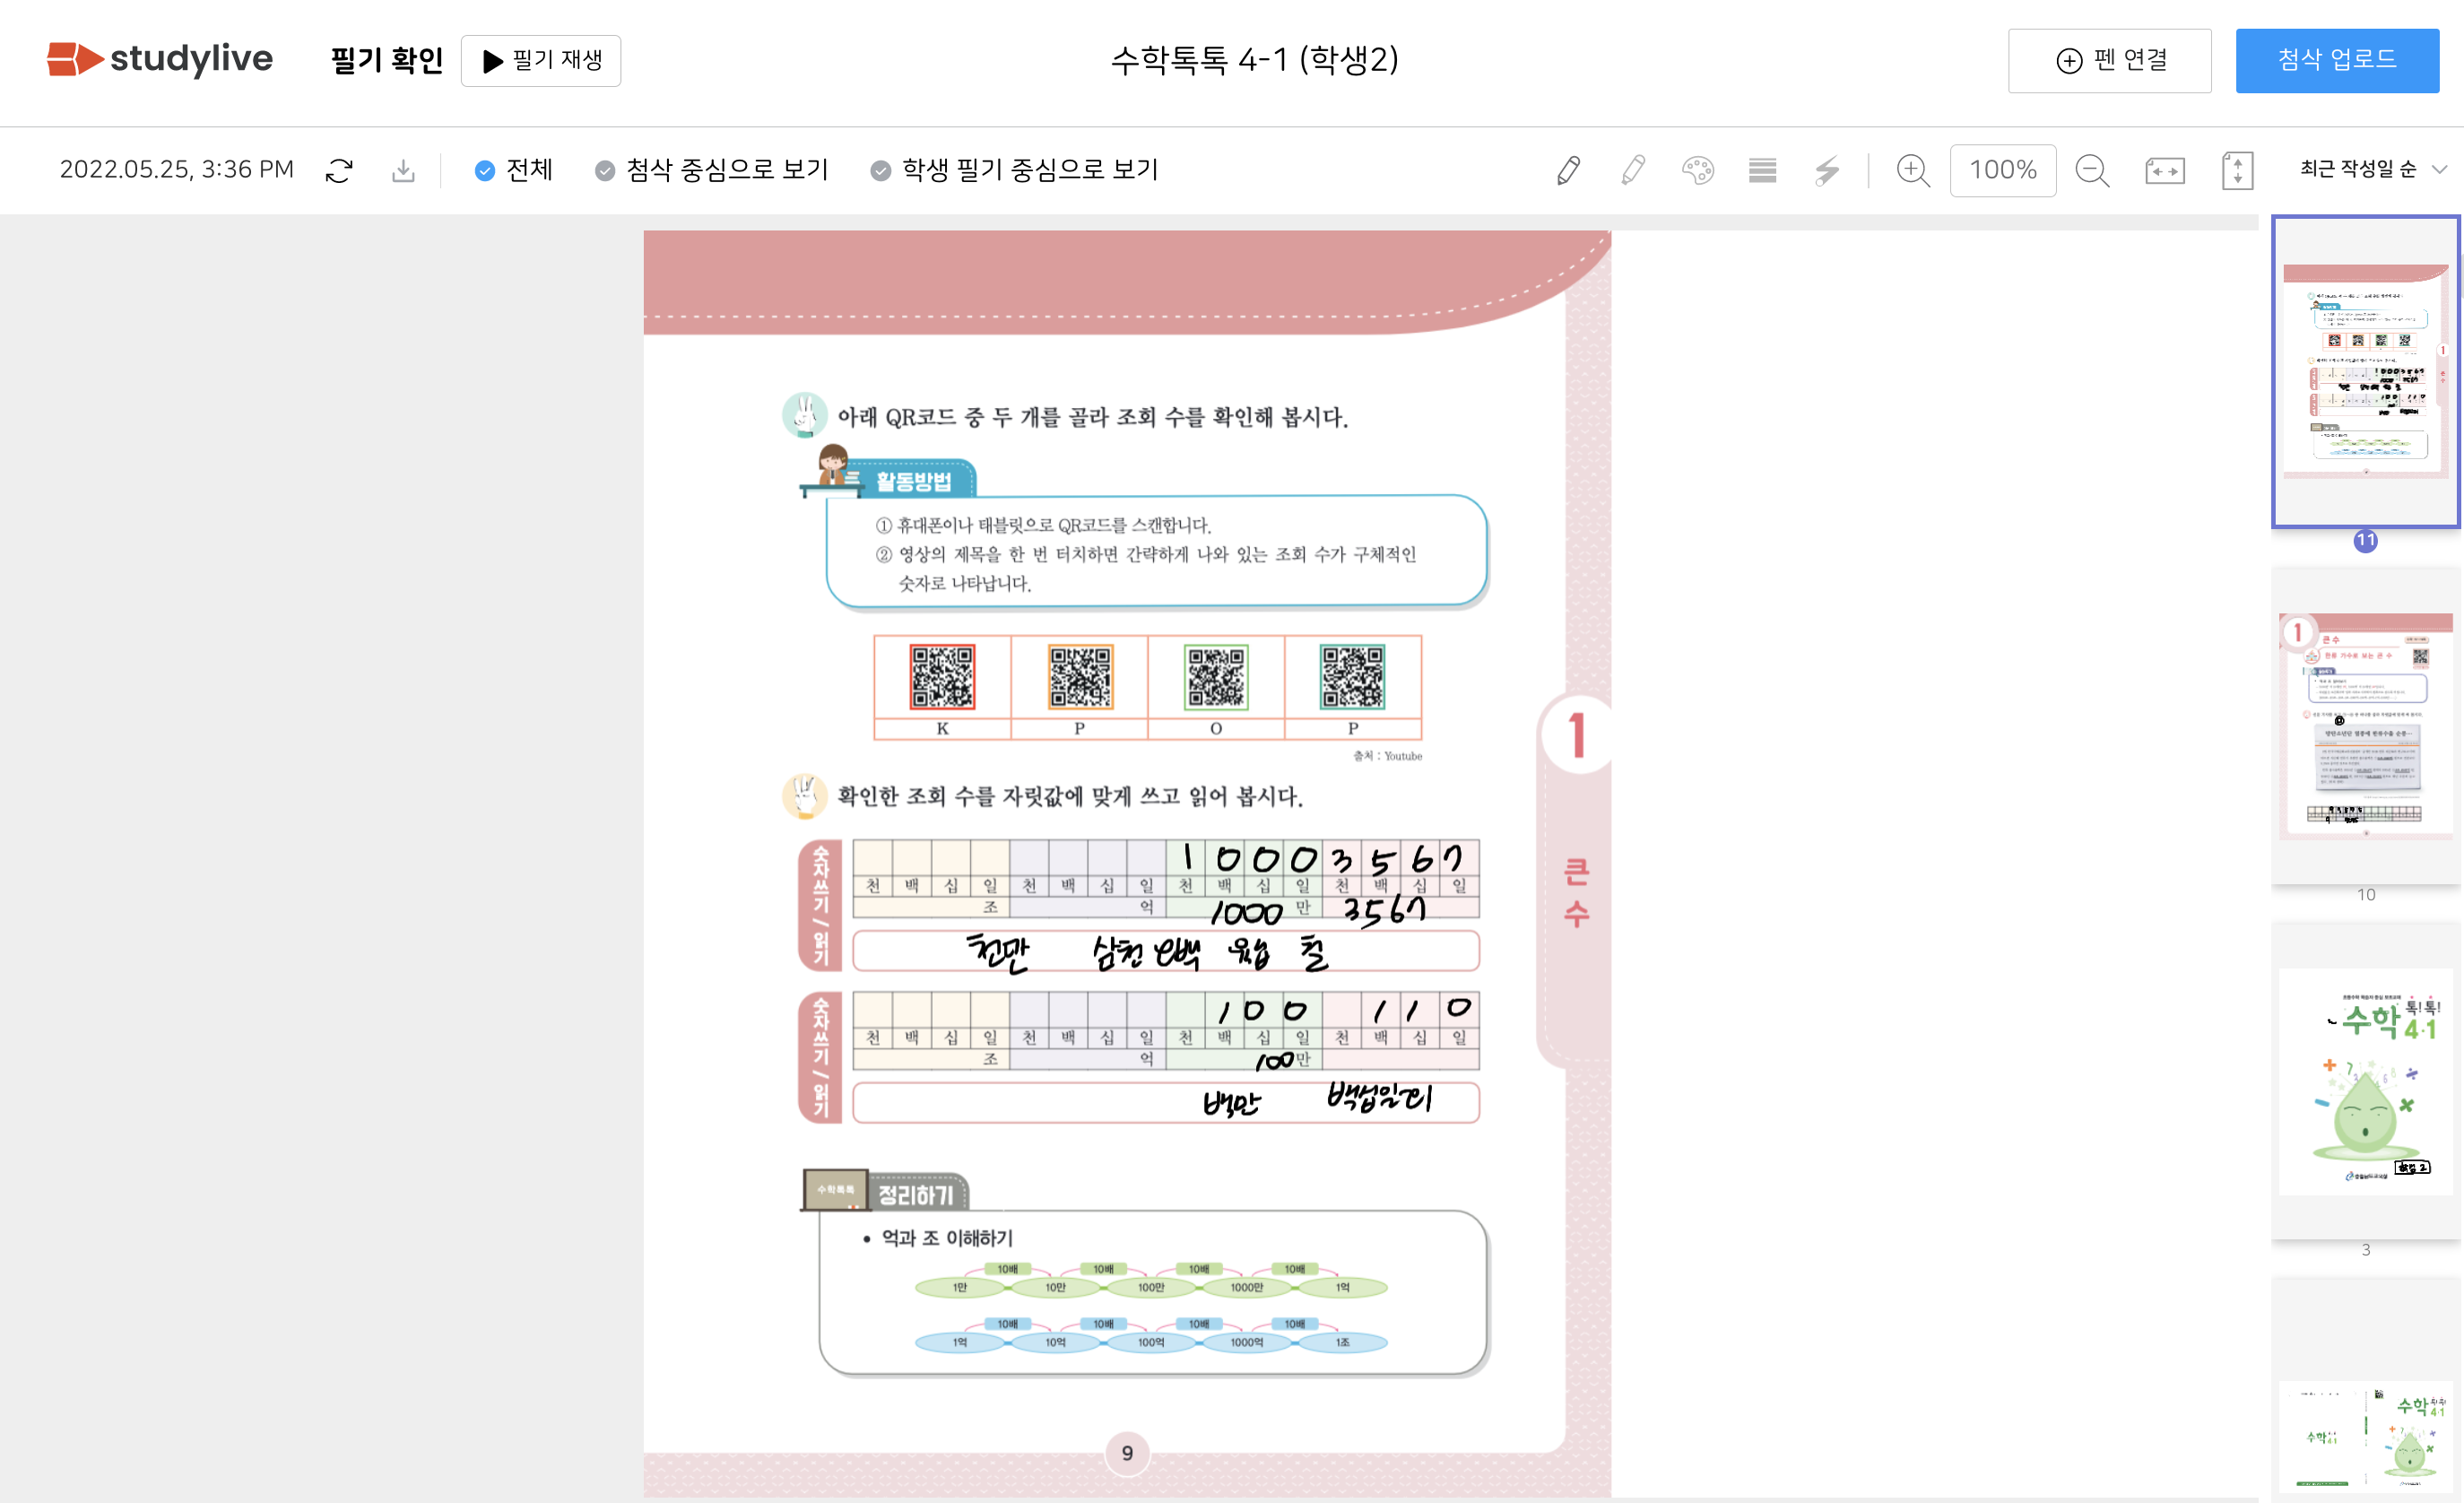Select the pen tool
The width and height of the screenshot is (2464, 1503).
tap(1569, 171)
